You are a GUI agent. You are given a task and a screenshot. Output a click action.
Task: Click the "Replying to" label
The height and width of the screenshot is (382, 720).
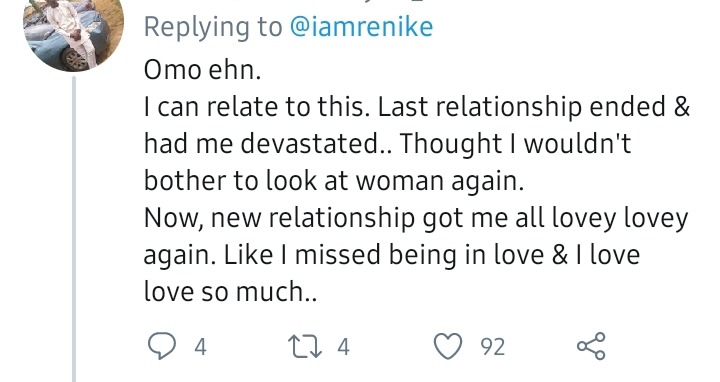[213, 28]
